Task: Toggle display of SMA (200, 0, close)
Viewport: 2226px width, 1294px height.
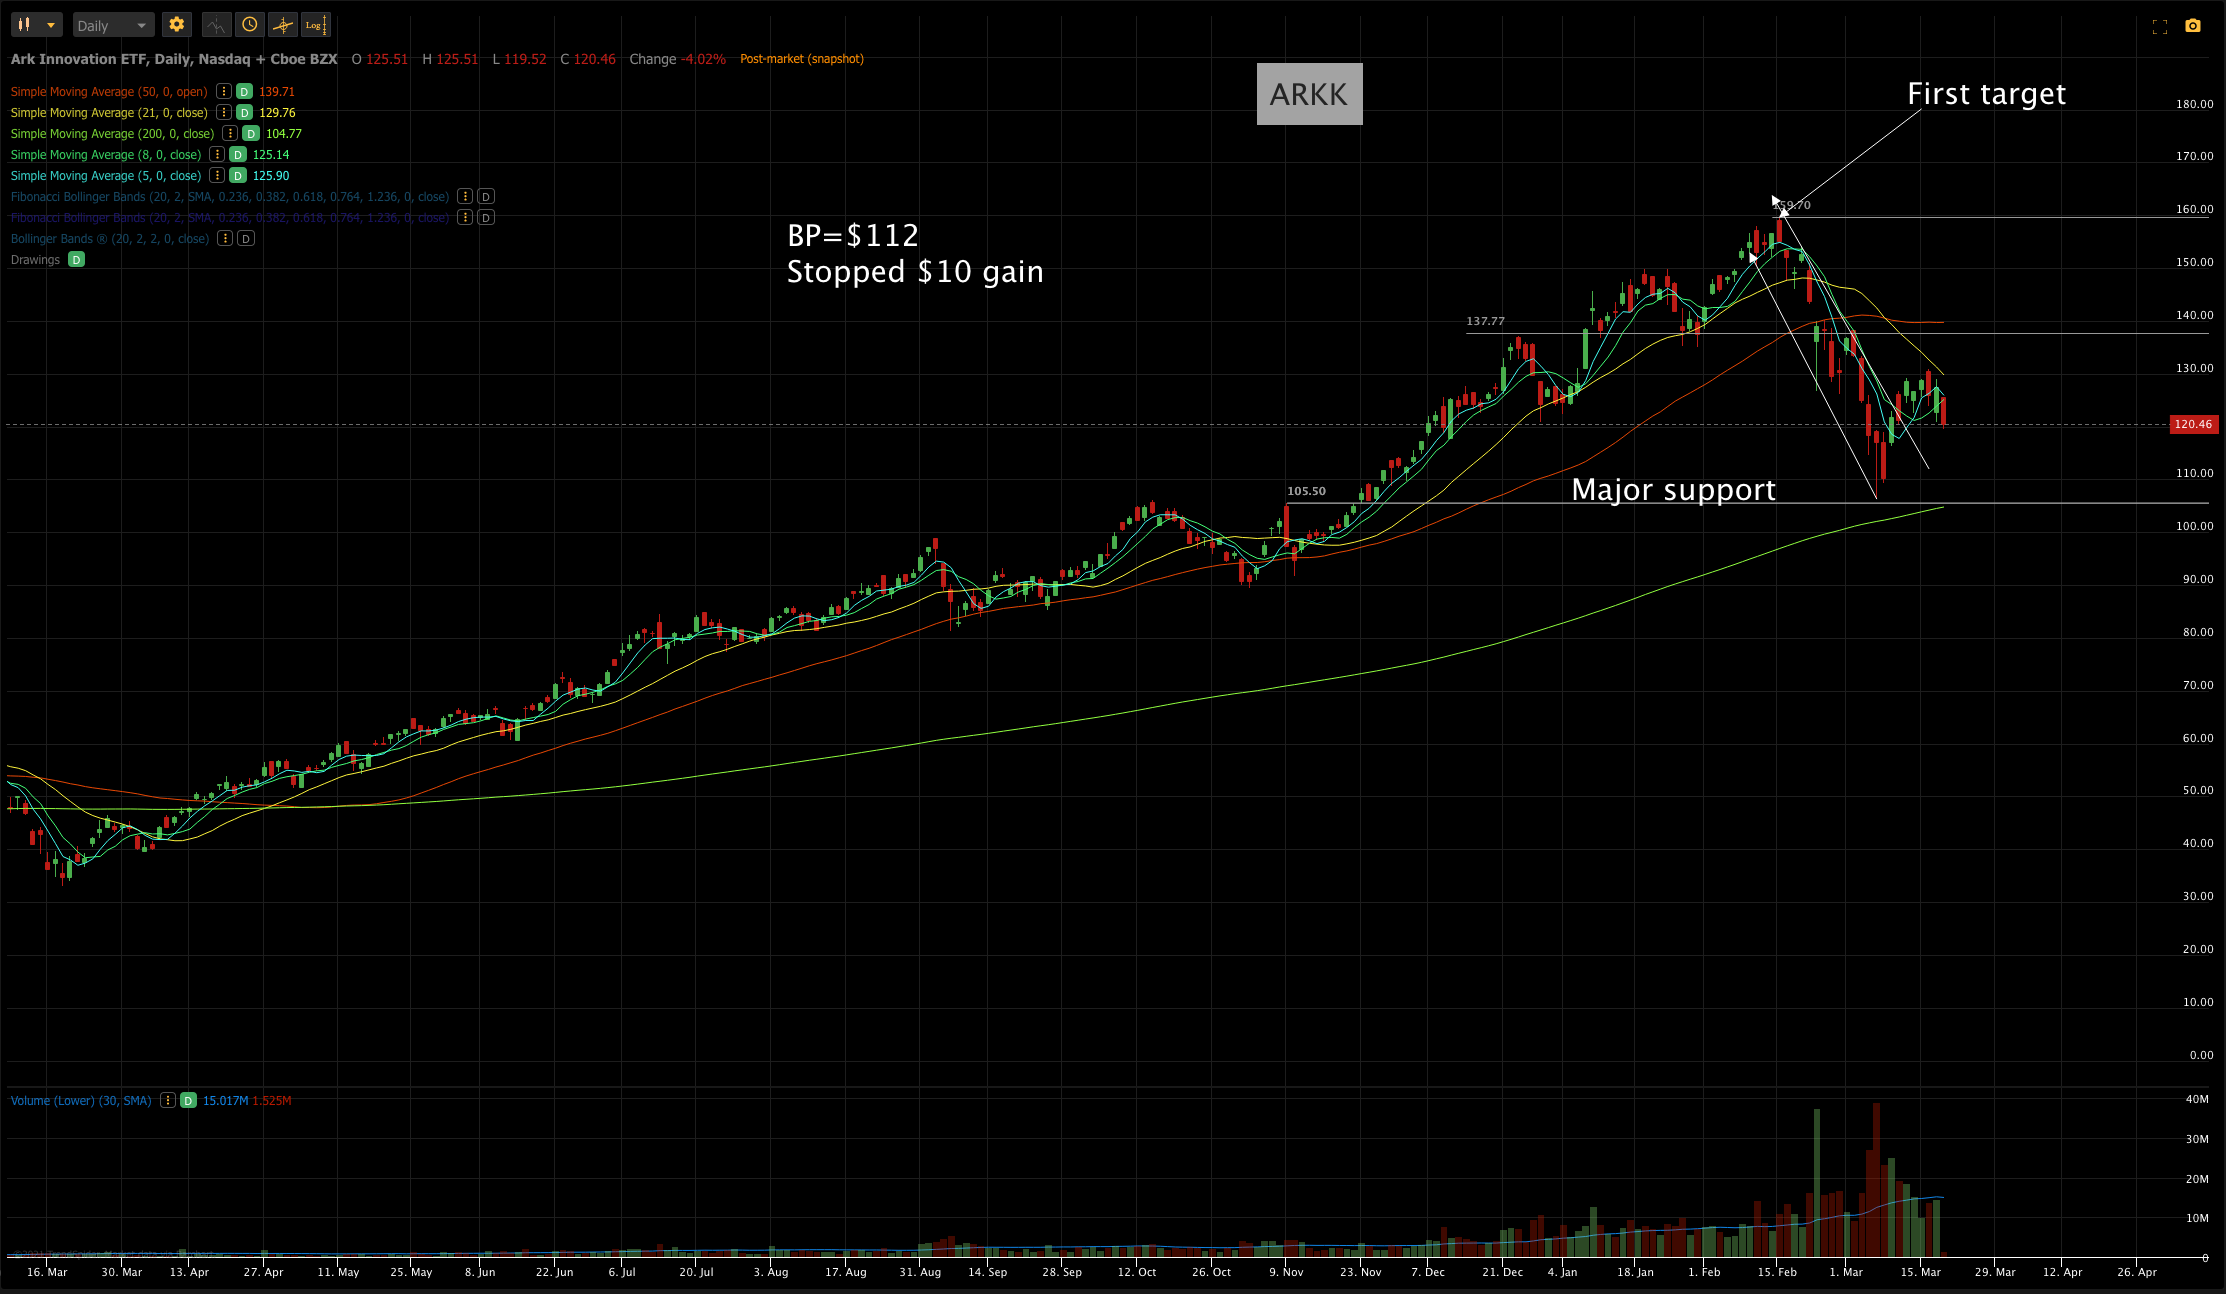Action: [x=251, y=133]
